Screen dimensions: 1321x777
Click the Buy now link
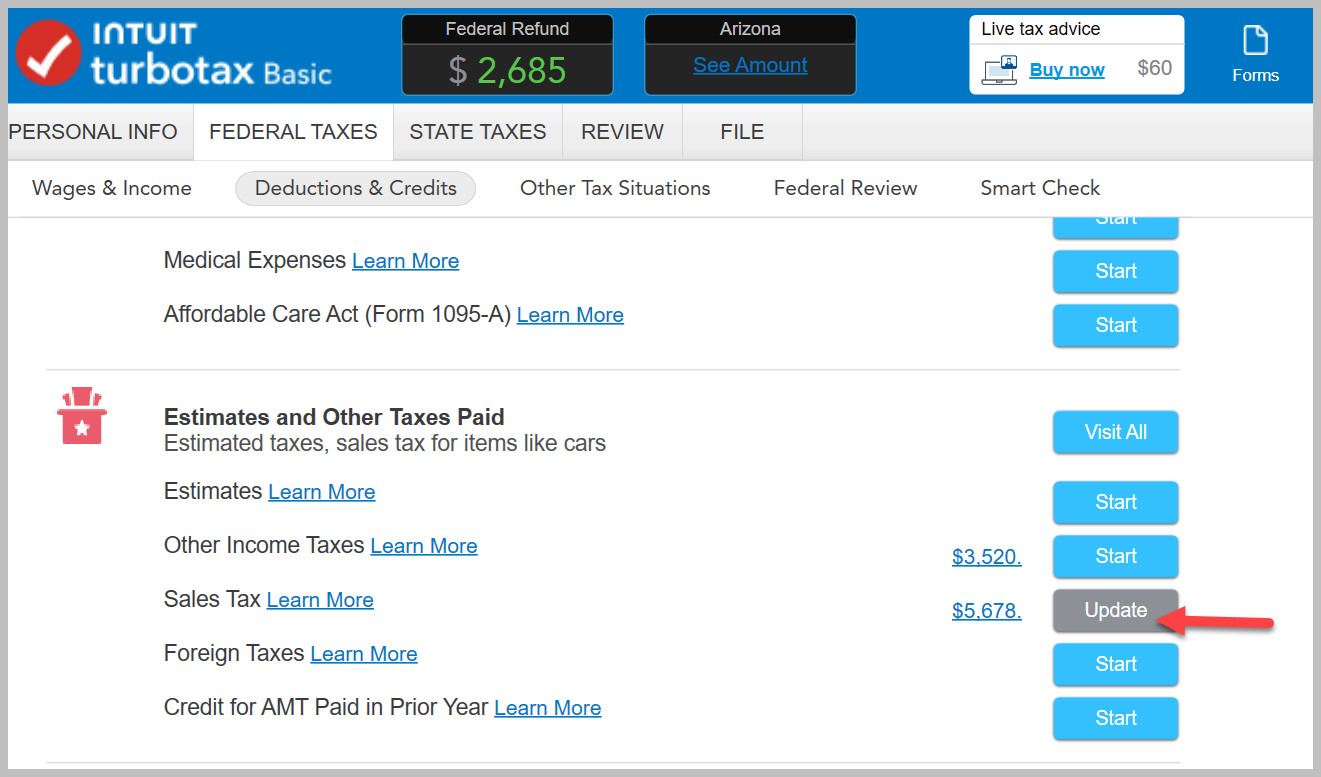1067,70
